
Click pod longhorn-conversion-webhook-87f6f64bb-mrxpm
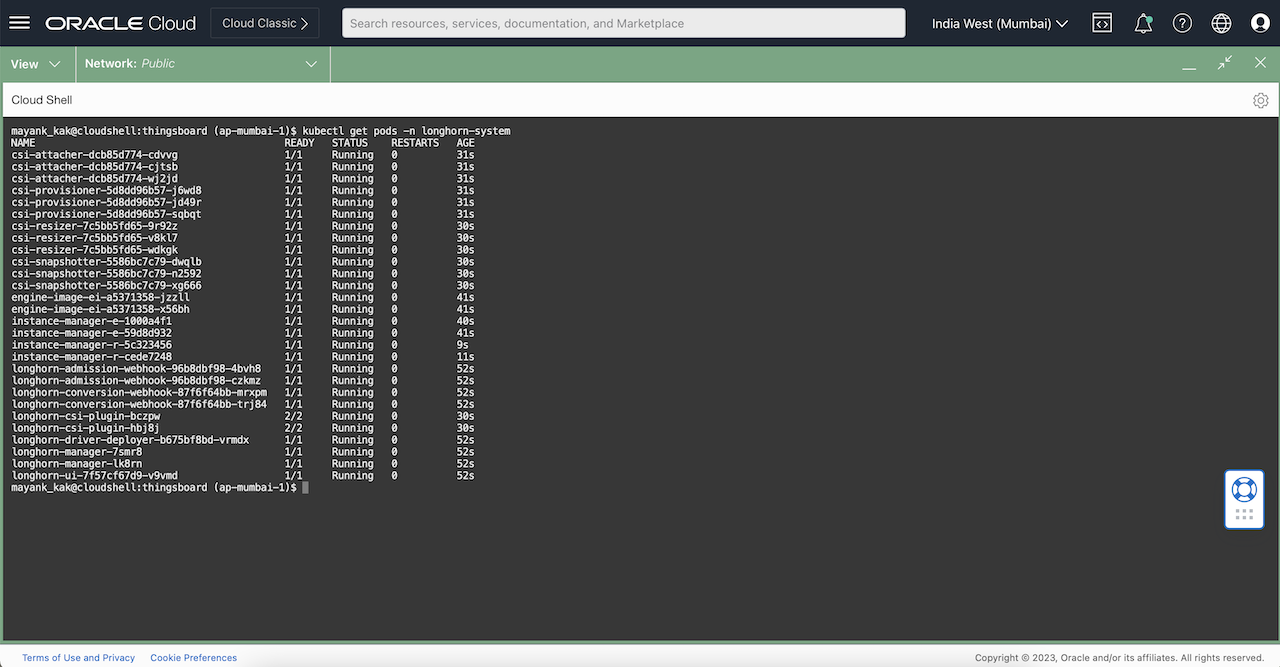tap(140, 393)
